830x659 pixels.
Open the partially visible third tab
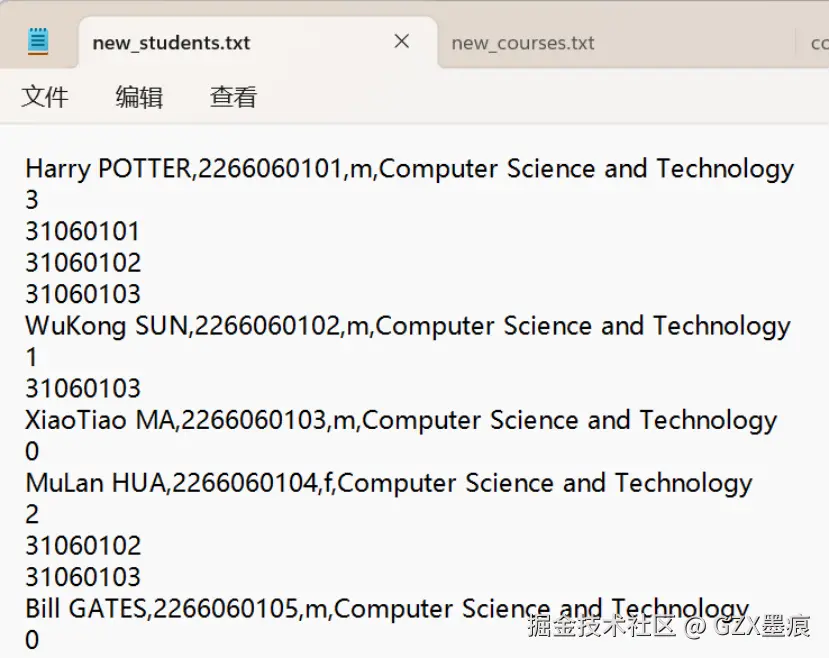818,43
